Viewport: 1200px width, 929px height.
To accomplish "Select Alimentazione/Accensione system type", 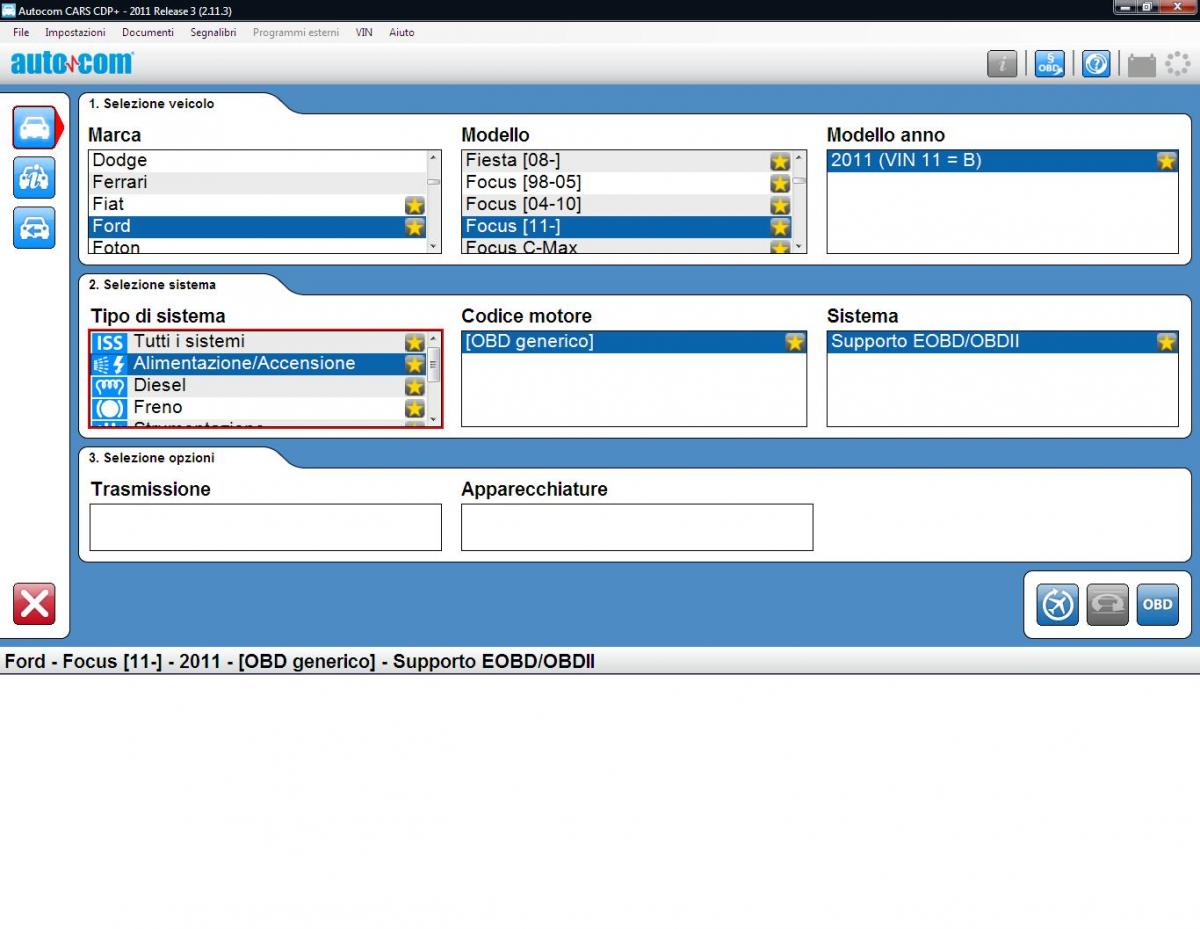I will 258,364.
